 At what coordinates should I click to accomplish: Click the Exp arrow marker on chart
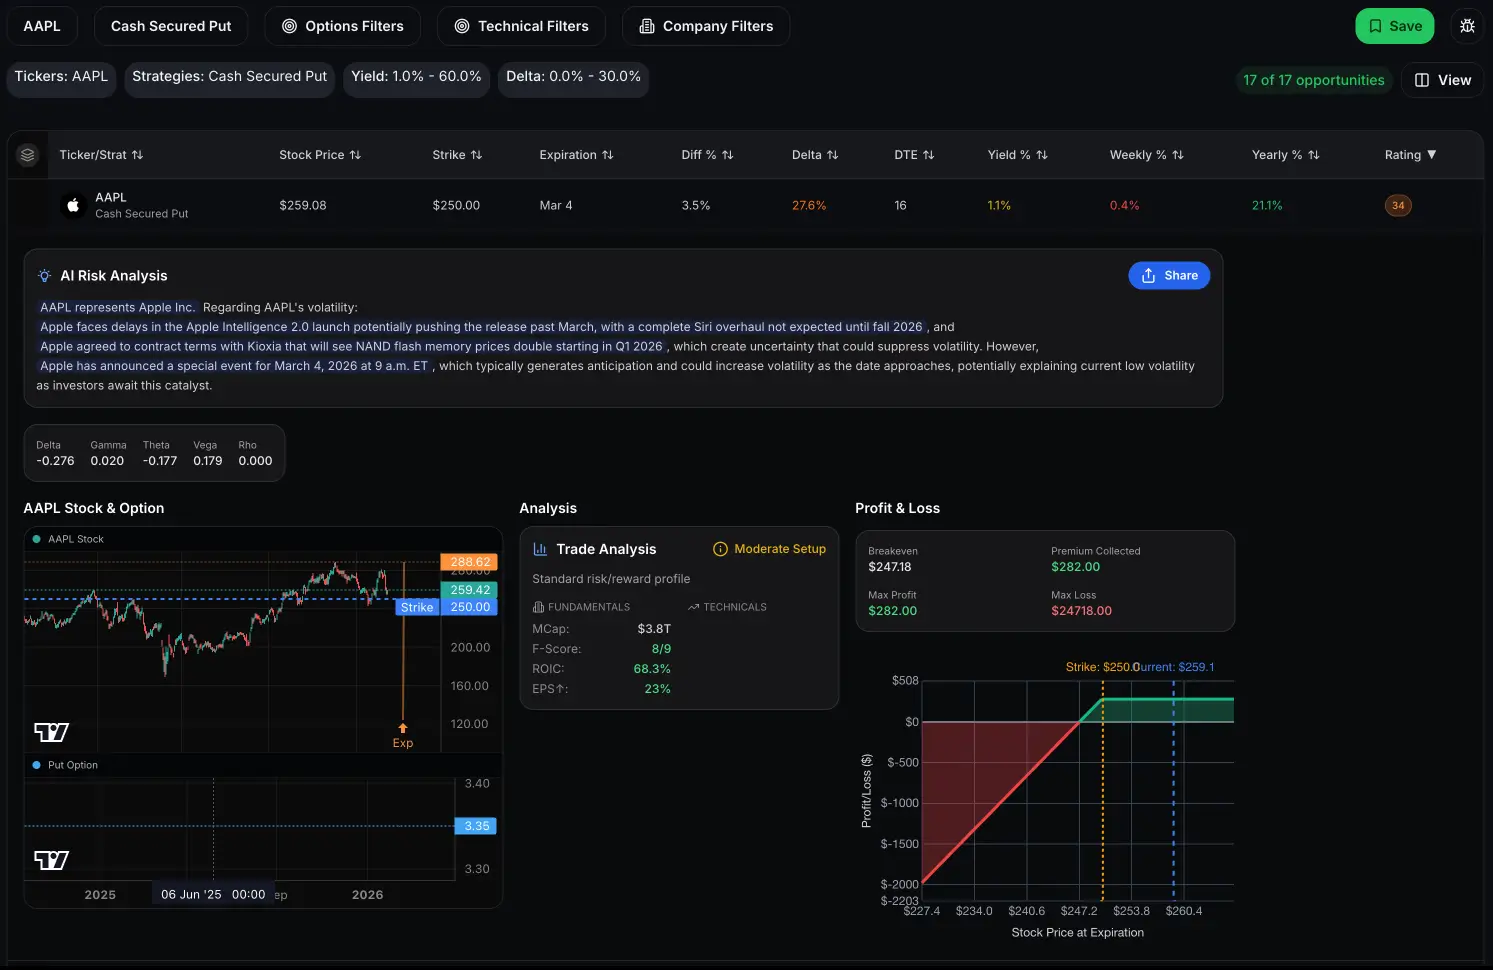(403, 728)
